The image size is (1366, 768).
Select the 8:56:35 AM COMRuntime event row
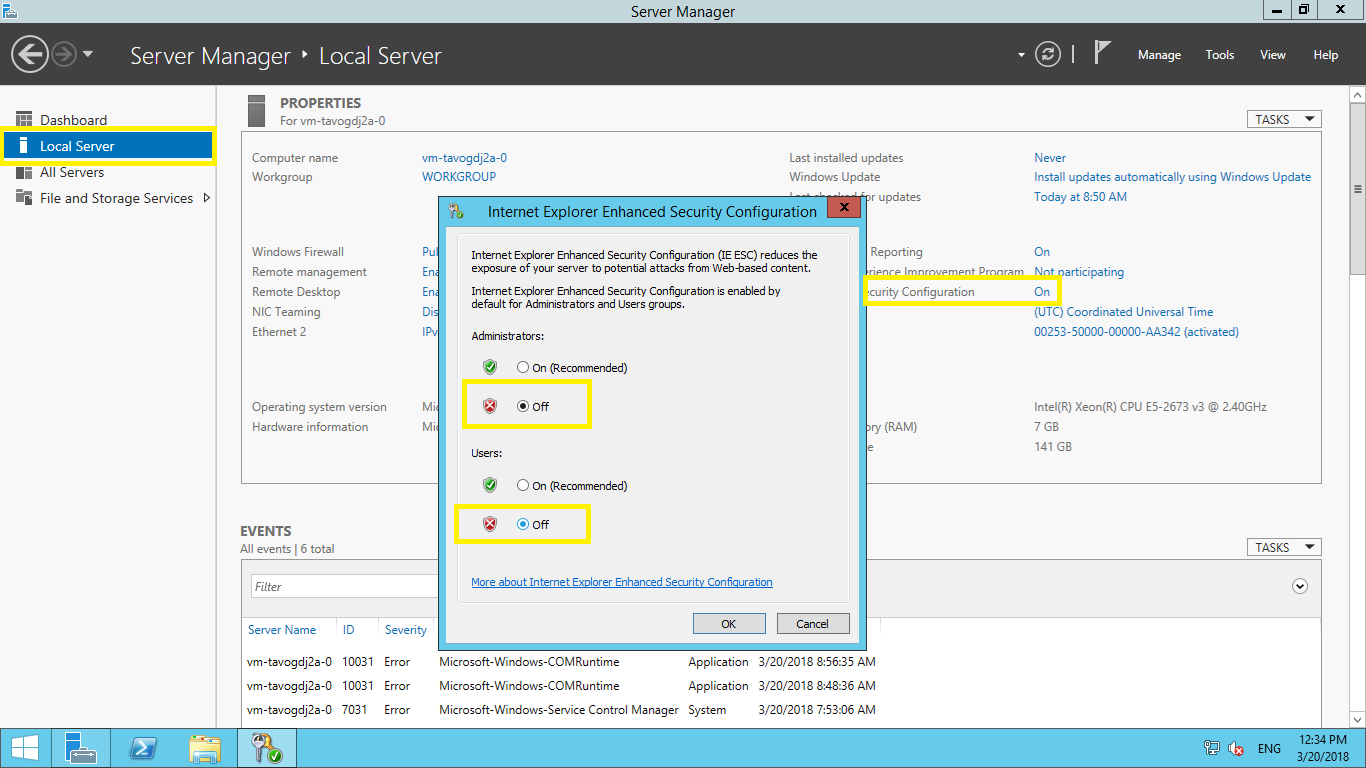781,662
